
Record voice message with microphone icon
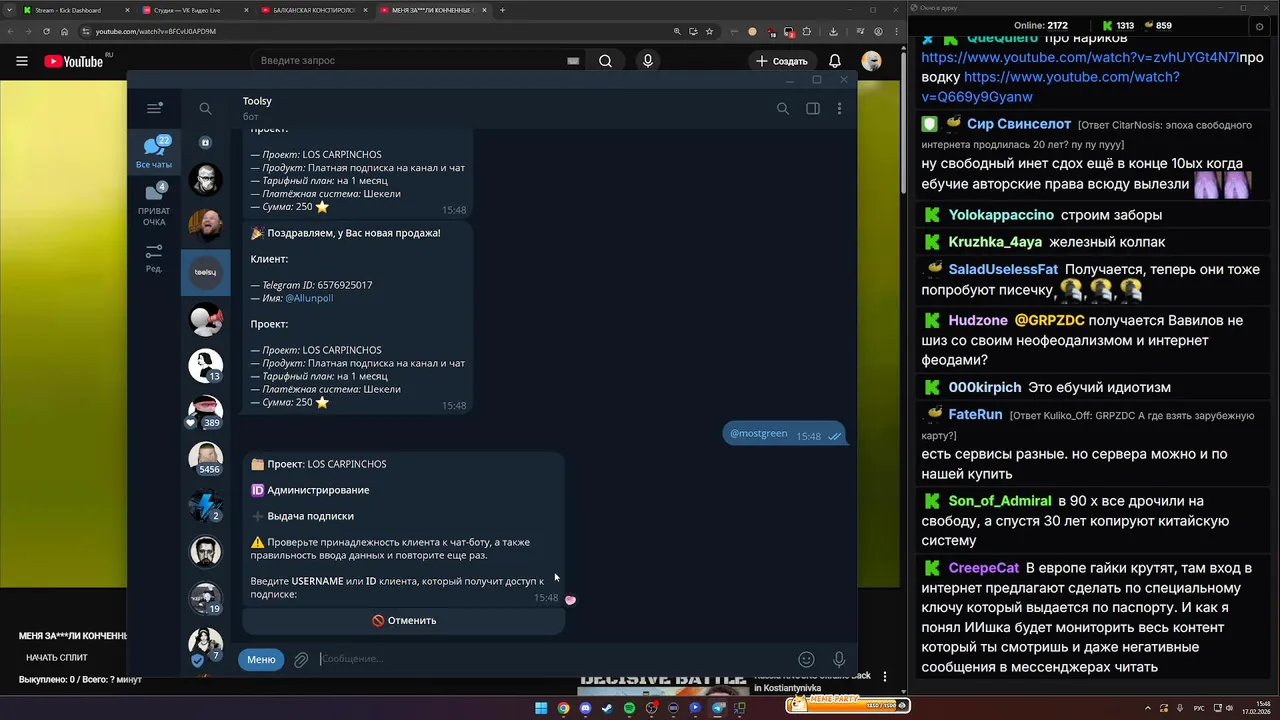(x=839, y=659)
